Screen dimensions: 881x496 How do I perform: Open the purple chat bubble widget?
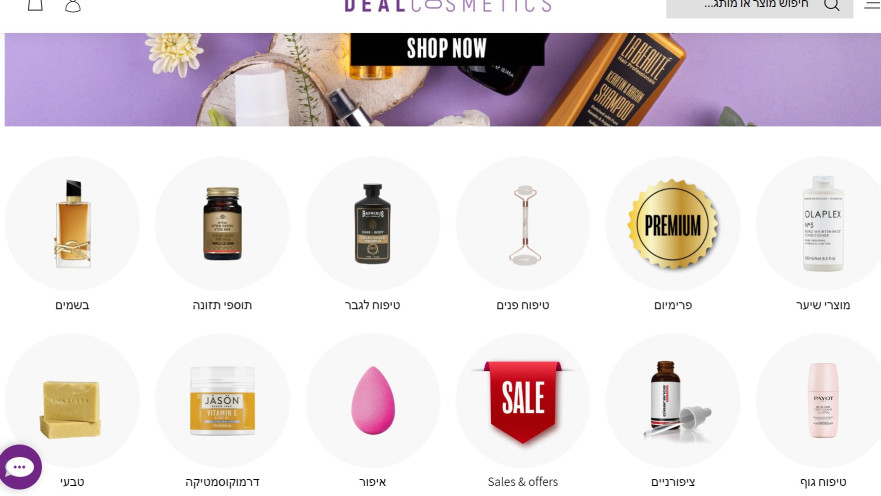coord(20,467)
